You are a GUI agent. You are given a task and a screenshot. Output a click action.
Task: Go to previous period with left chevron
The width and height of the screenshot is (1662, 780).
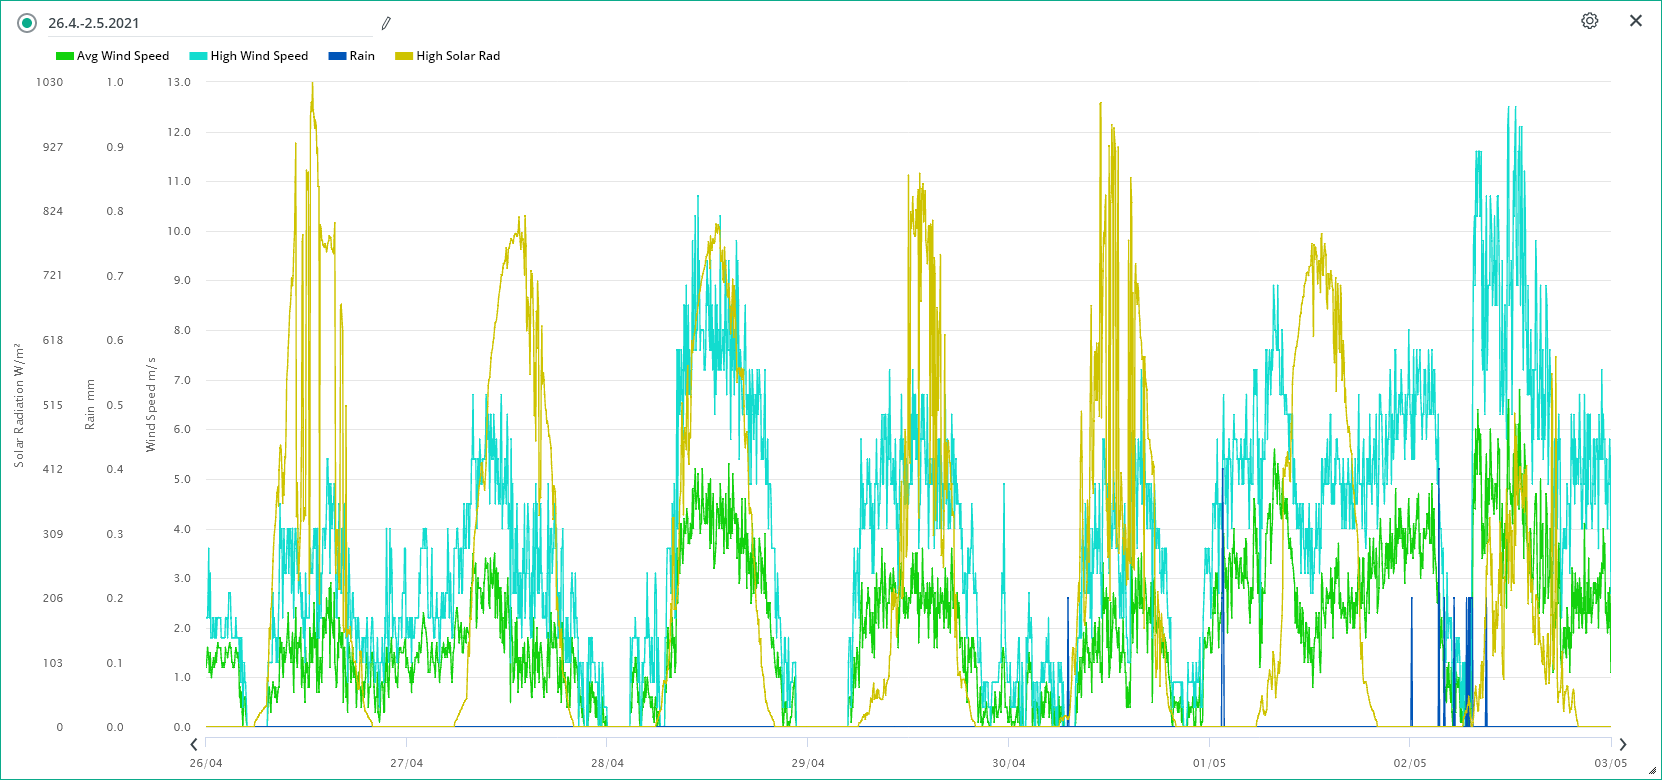194,744
